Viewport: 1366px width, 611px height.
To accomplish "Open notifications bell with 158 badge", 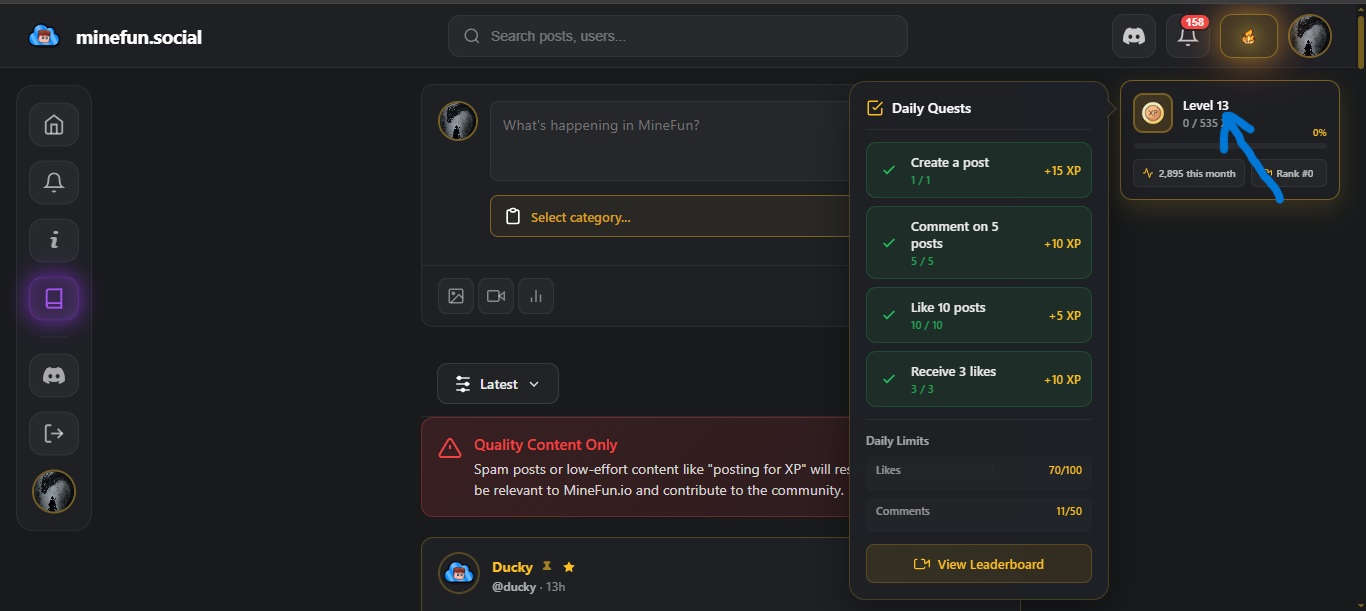I will point(1188,36).
